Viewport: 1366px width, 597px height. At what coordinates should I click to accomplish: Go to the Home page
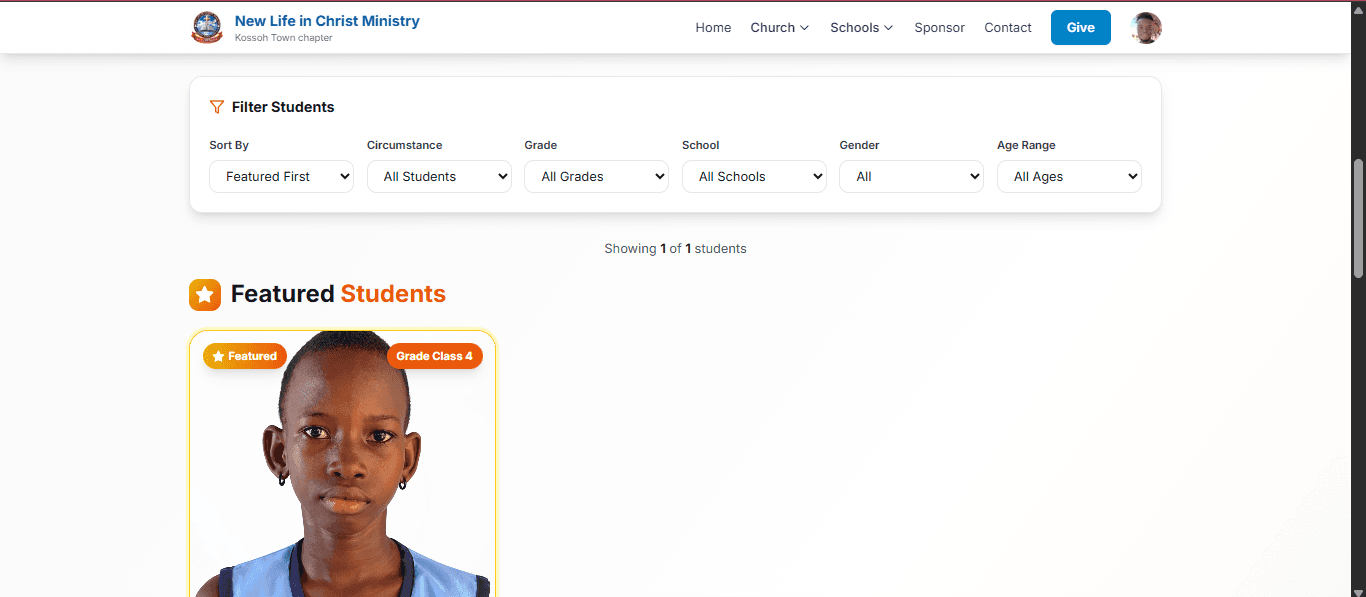[713, 28]
